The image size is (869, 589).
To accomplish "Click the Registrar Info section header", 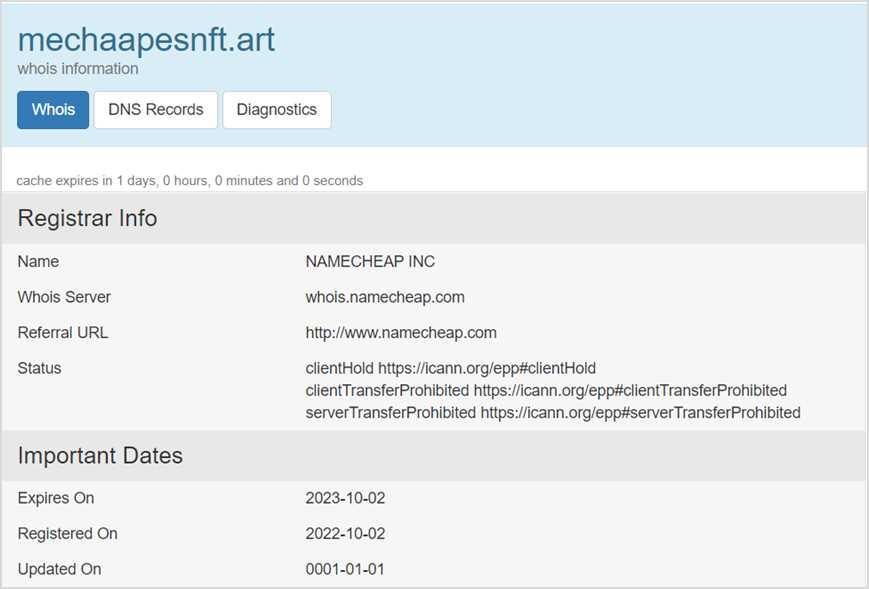I will point(87,218).
